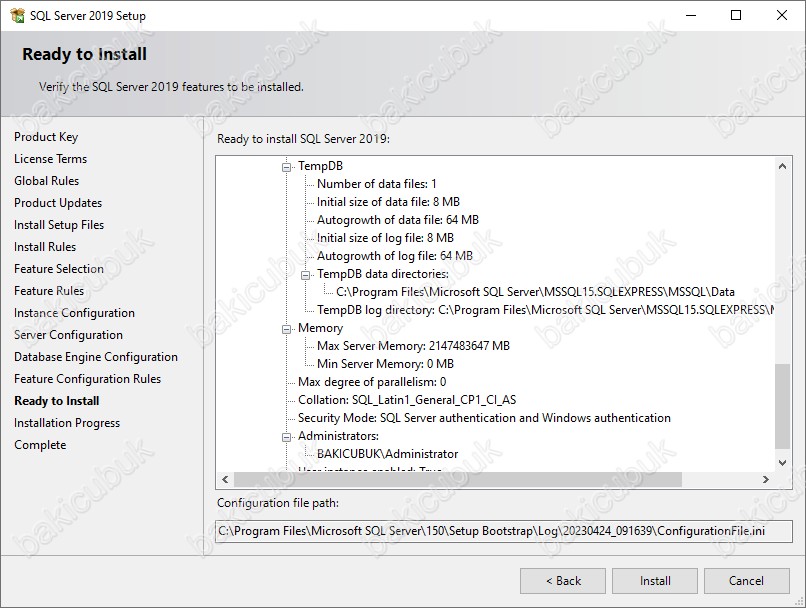Select 'Initial size of data file: 8 MB'
Screen dimensions: 806x608
[x=388, y=202]
